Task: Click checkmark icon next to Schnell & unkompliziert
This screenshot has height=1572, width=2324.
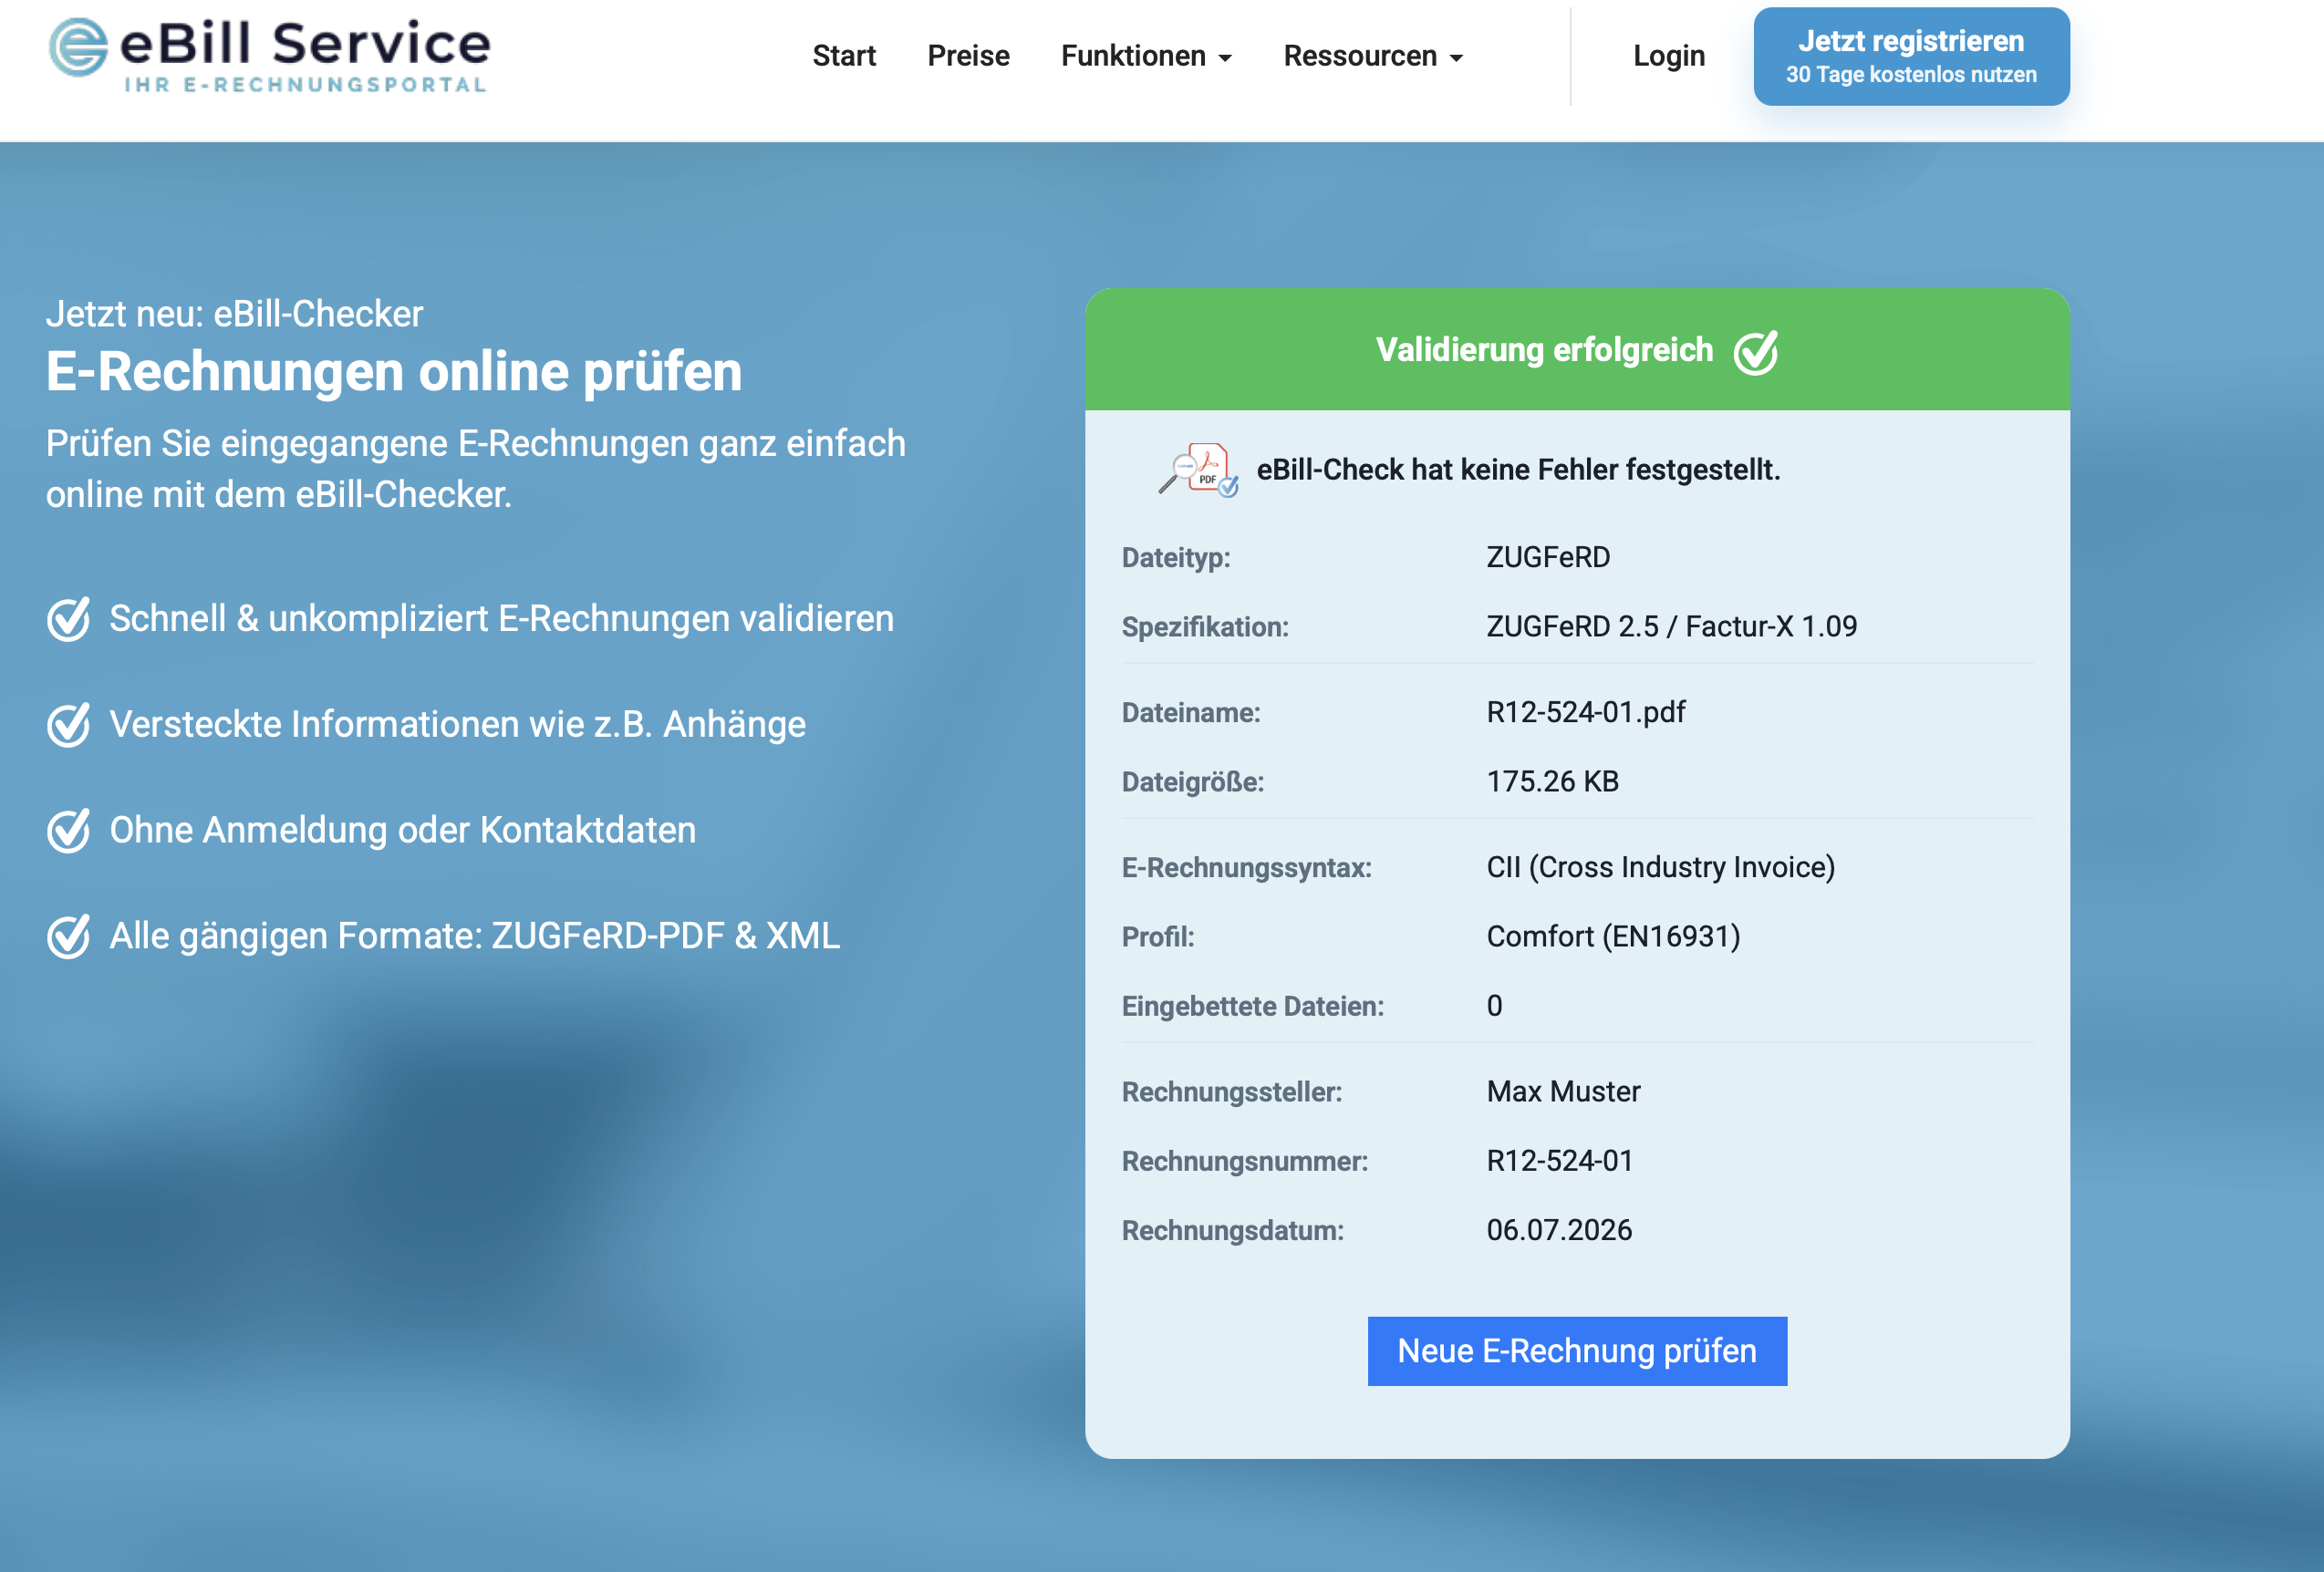Action: click(69, 619)
